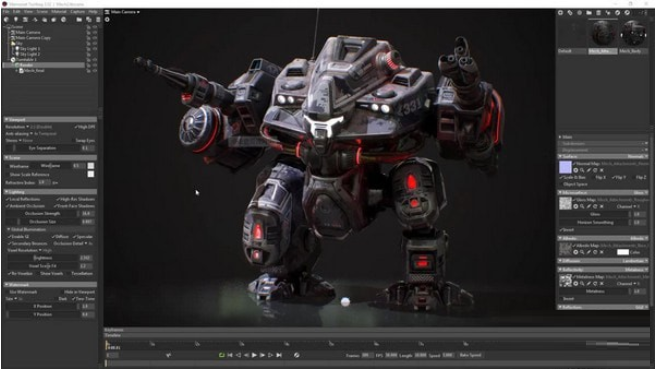Toggle Enable GI checkbox
The width and height of the screenshot is (656, 370).
[9, 236]
